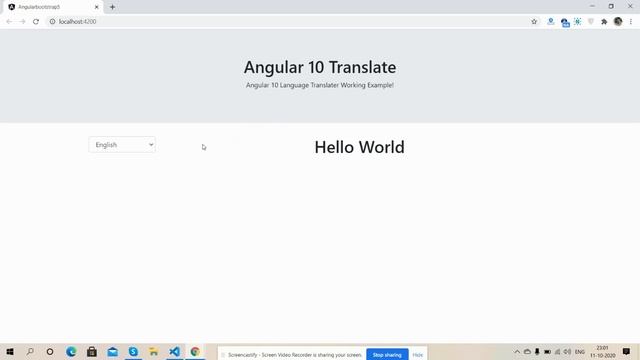Image resolution: width=640 pixels, height=360 pixels.
Task: Click the blue translate extension icon
Action: [x=565, y=22]
